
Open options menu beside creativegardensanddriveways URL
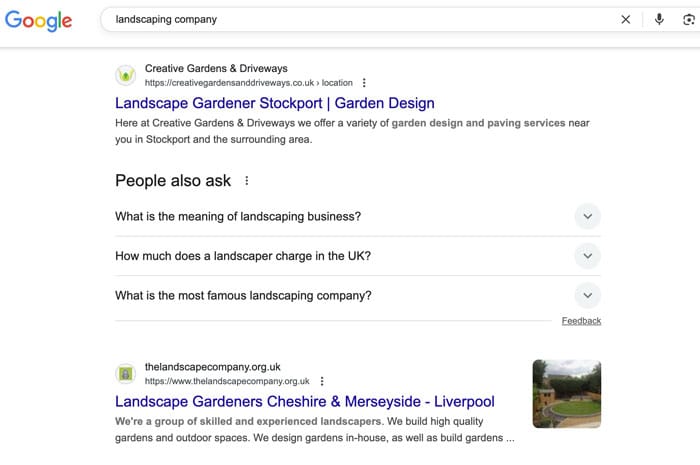click(364, 83)
